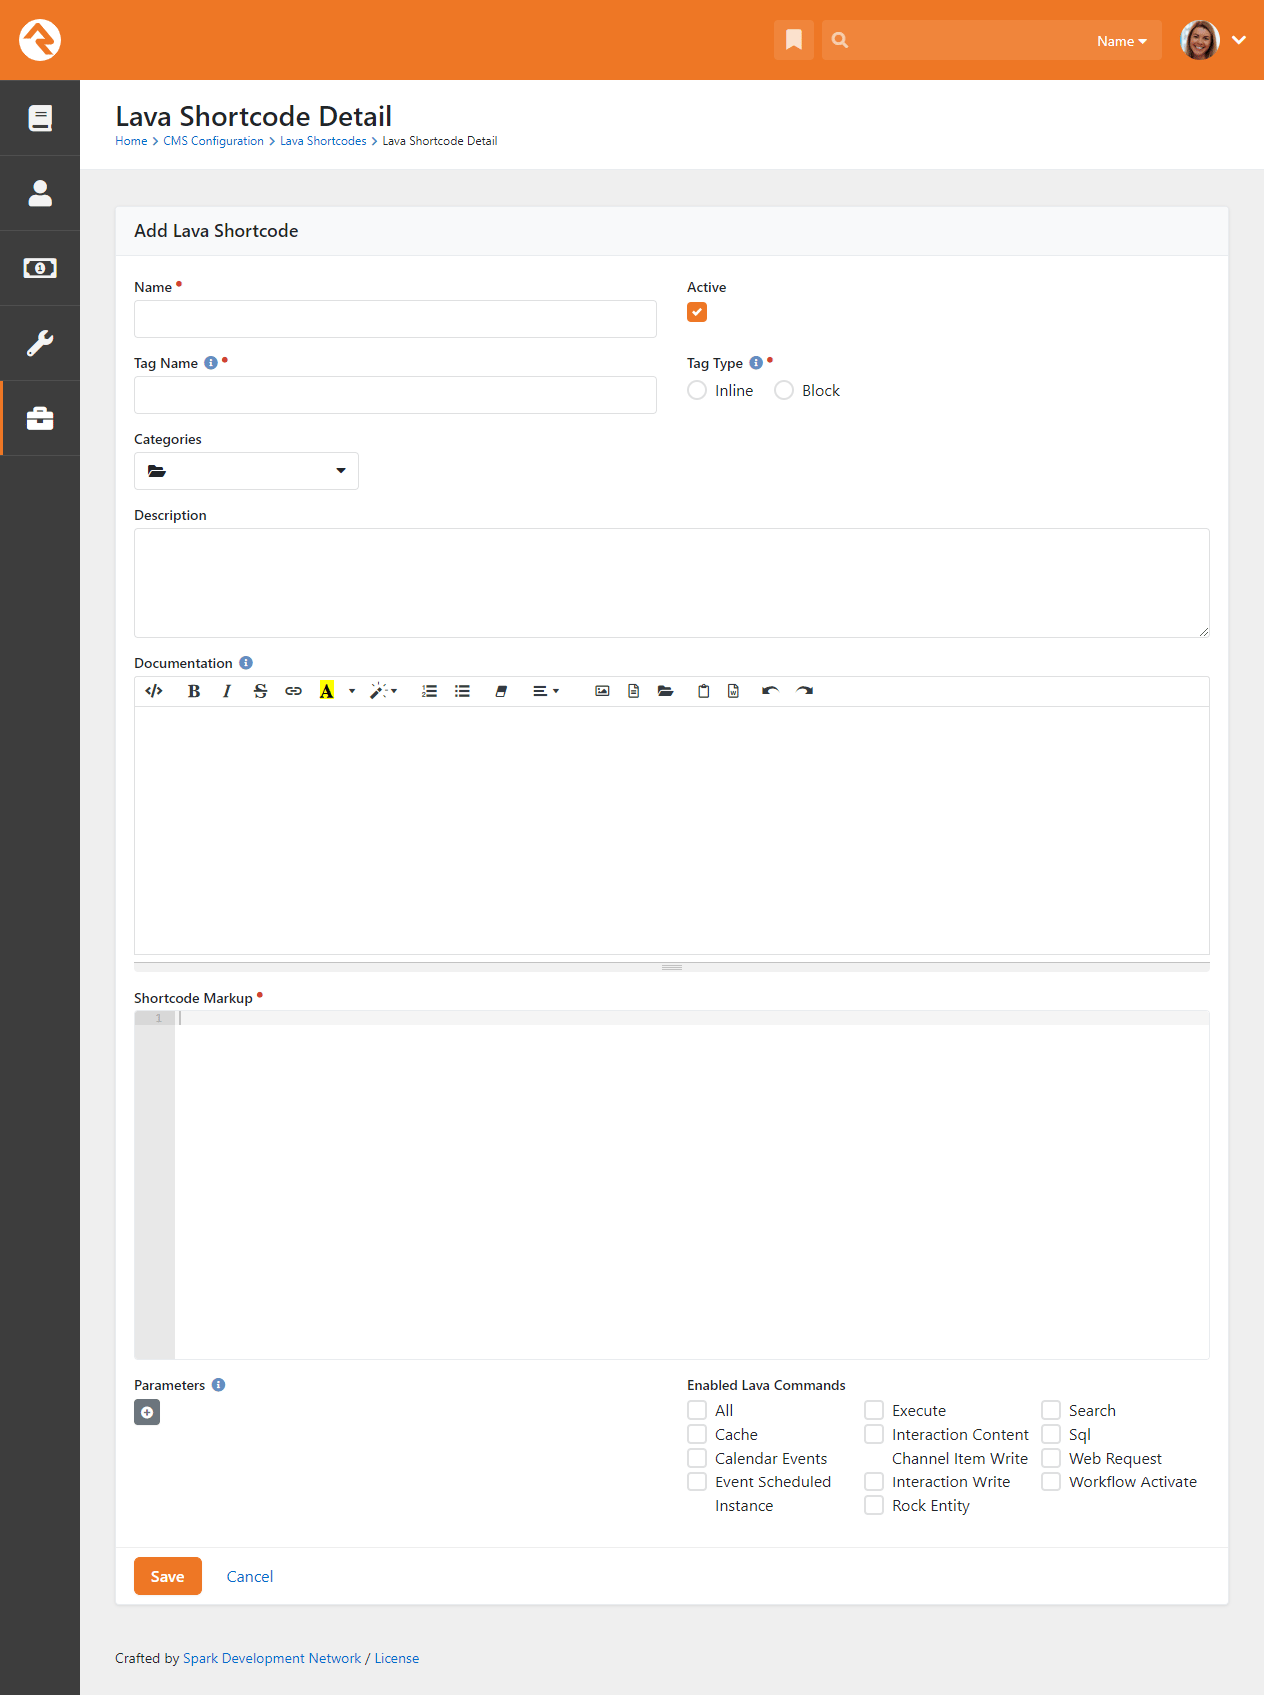
Task: Open paragraph alignment dropdown in toolbar
Action: tap(545, 691)
